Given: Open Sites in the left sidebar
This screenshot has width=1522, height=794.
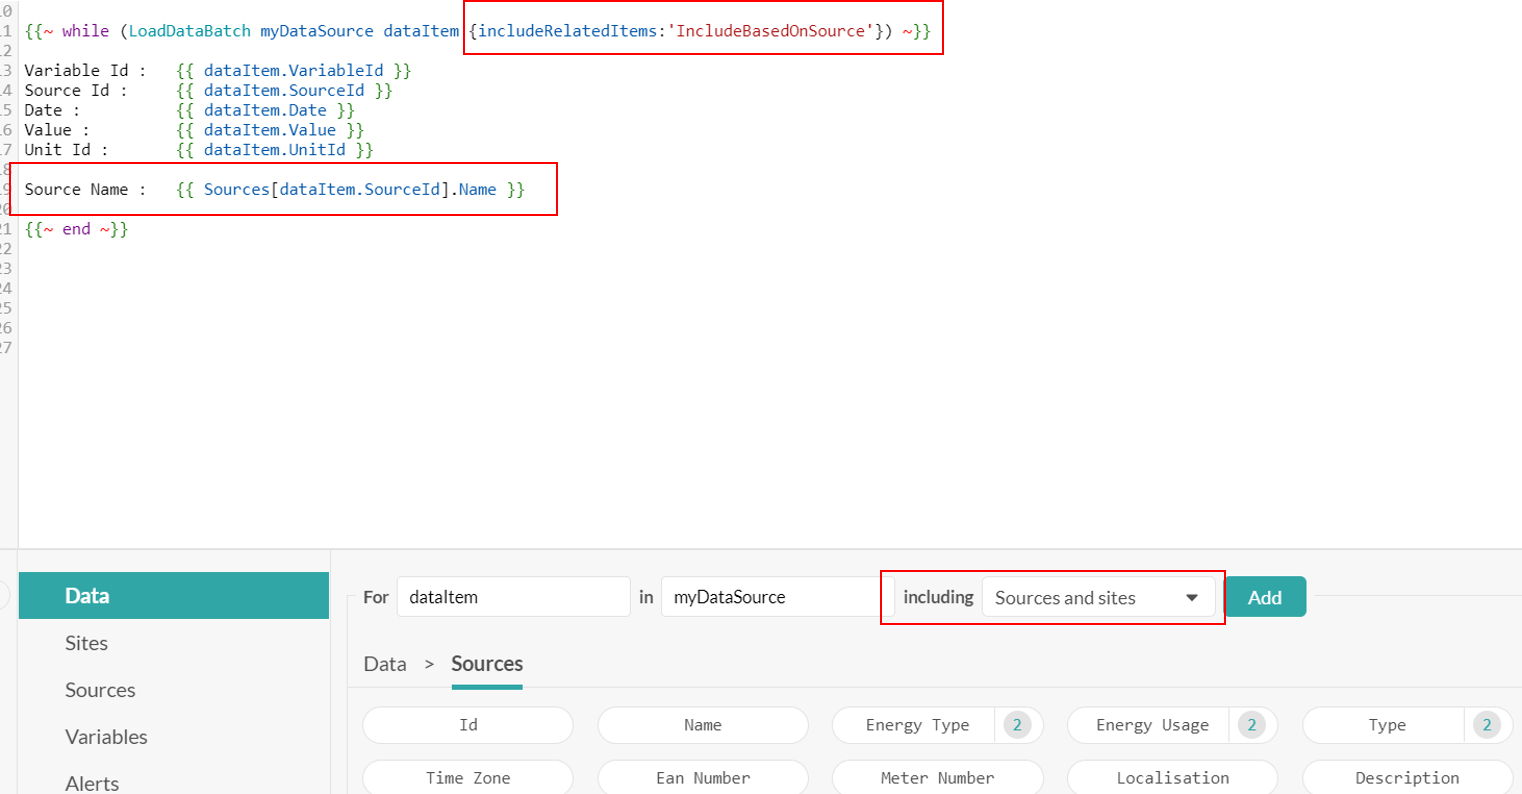Looking at the screenshot, I should click(86, 643).
